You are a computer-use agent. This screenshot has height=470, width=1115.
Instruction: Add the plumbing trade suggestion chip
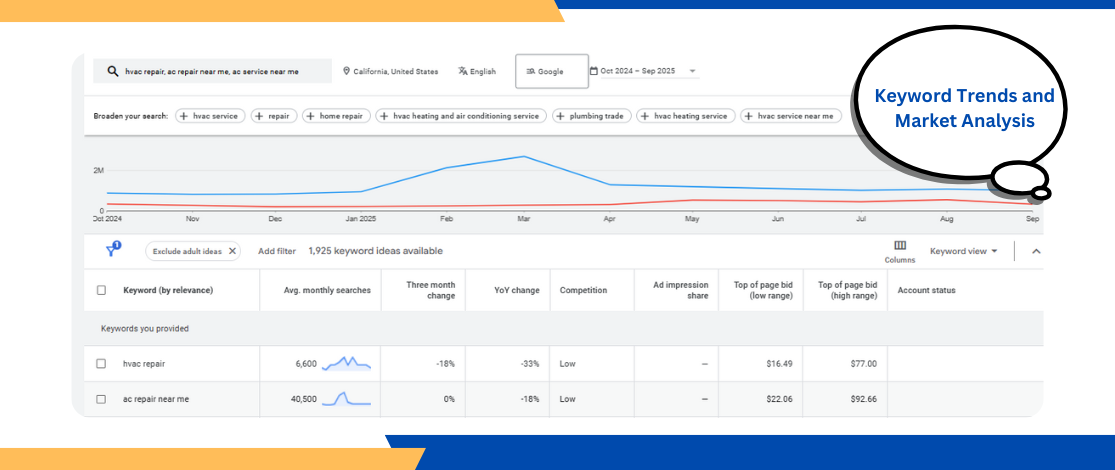click(590, 116)
